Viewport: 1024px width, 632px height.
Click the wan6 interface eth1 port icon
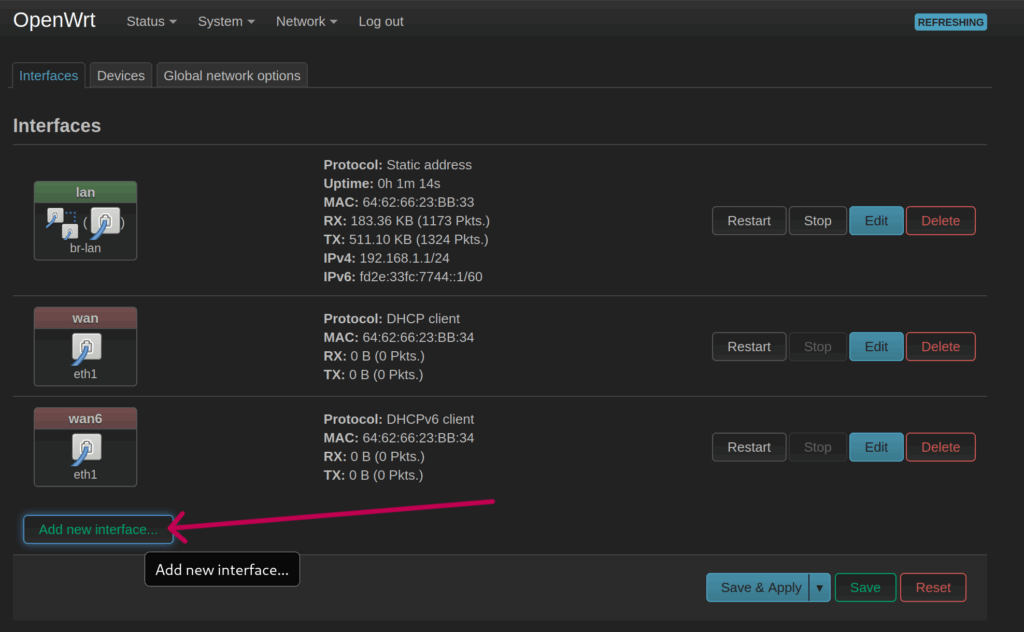86,448
